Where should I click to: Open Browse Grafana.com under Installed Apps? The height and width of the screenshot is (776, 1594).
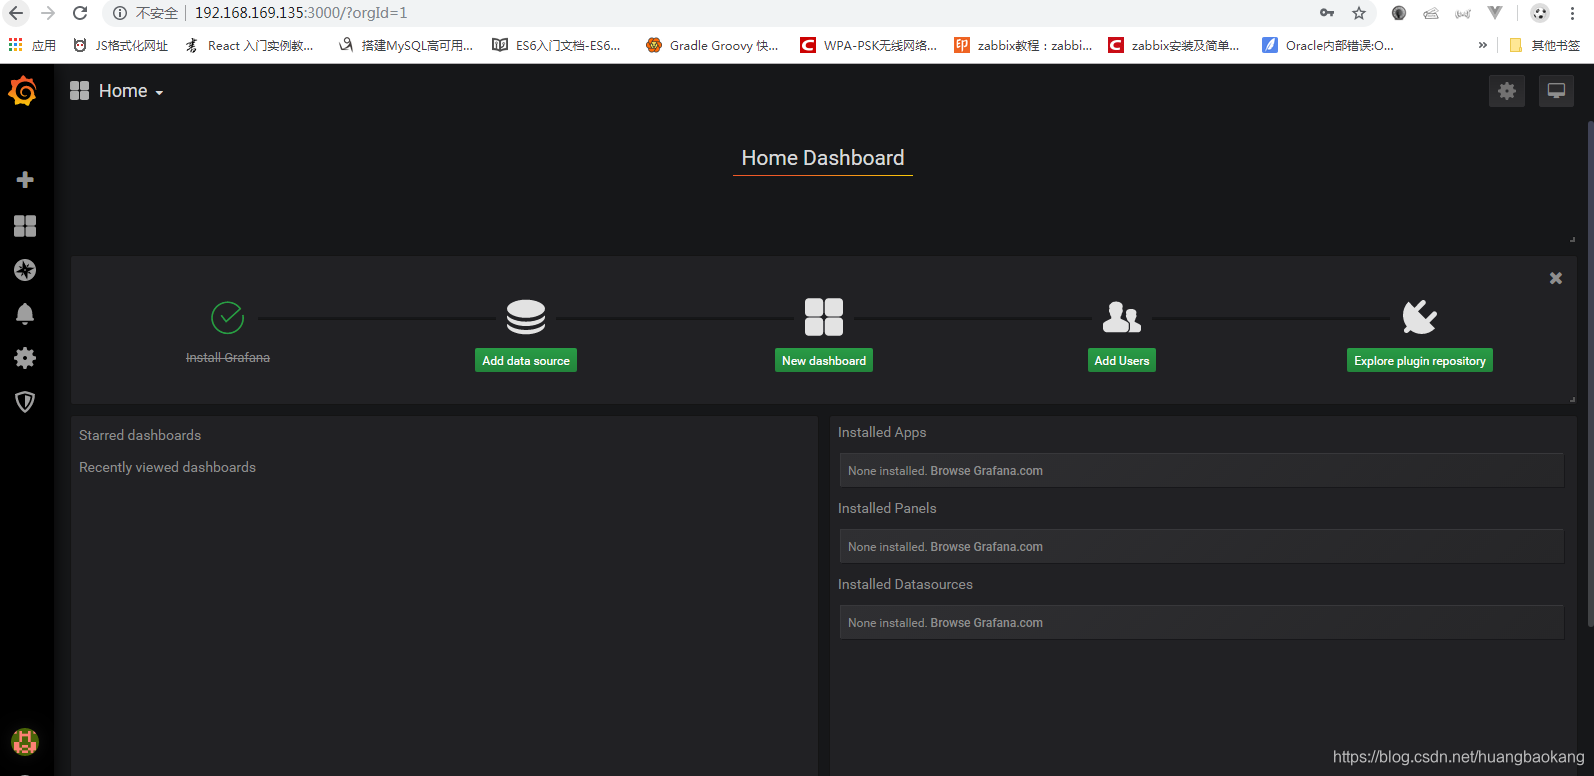pos(987,471)
